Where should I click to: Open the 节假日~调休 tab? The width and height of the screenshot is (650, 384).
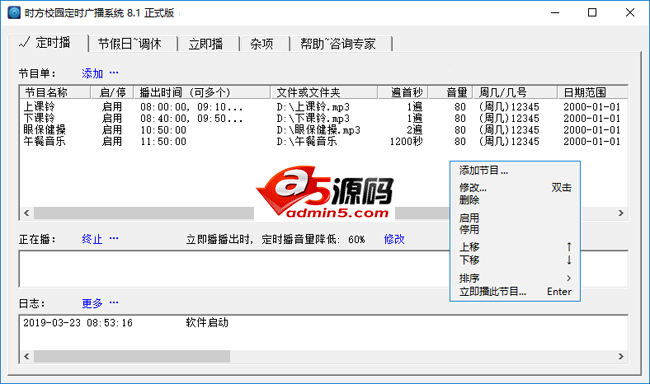tap(130, 44)
